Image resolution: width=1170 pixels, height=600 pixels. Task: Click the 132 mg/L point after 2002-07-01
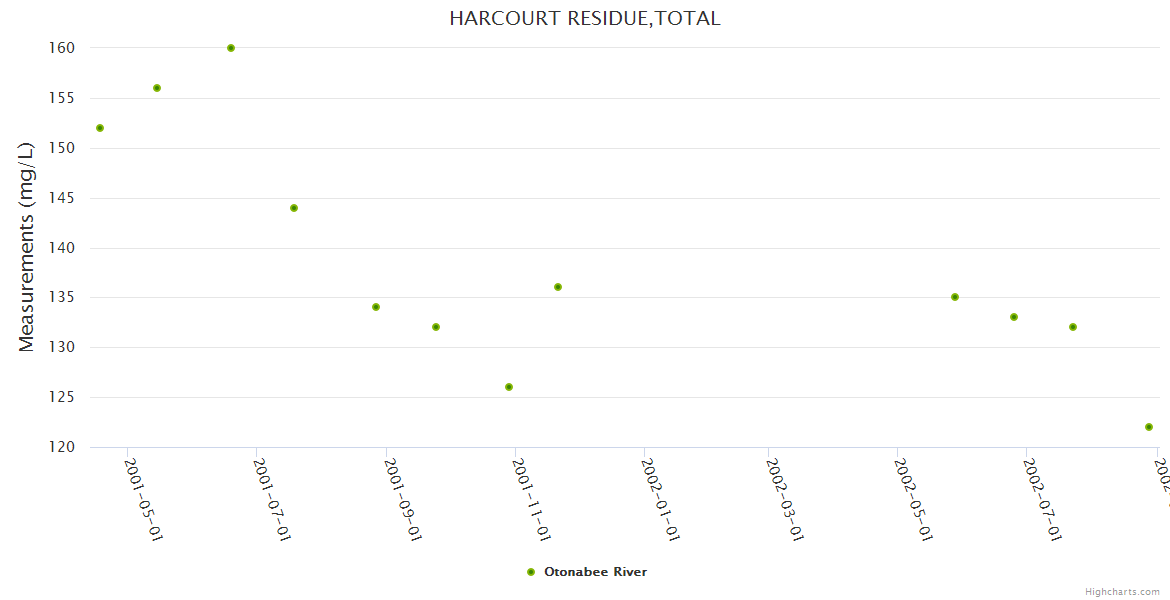pyautogui.click(x=1073, y=327)
